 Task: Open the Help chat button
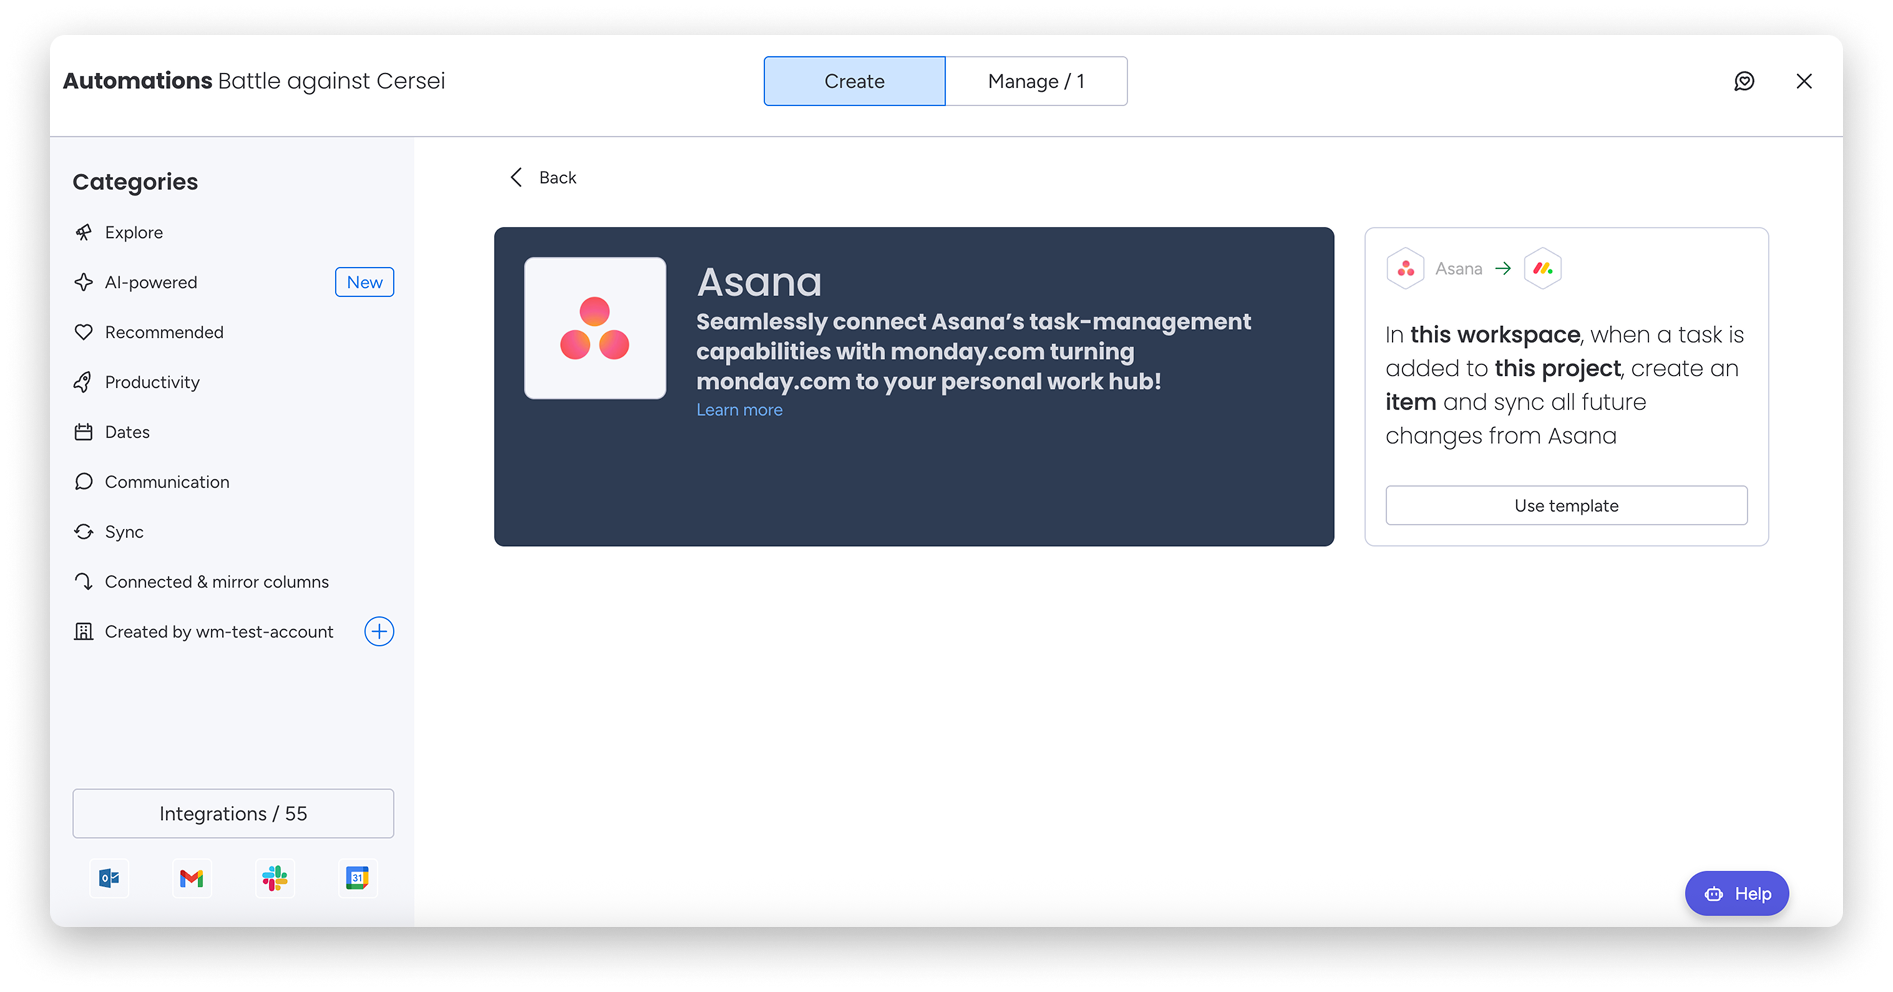pyautogui.click(x=1737, y=893)
